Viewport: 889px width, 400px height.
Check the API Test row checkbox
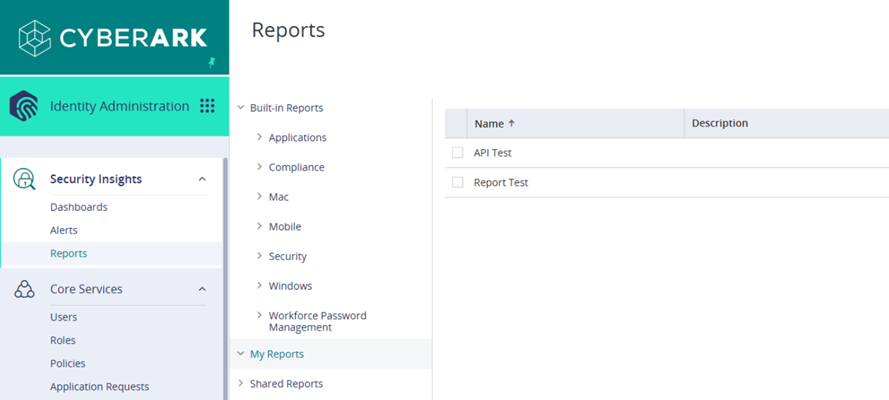click(x=458, y=153)
